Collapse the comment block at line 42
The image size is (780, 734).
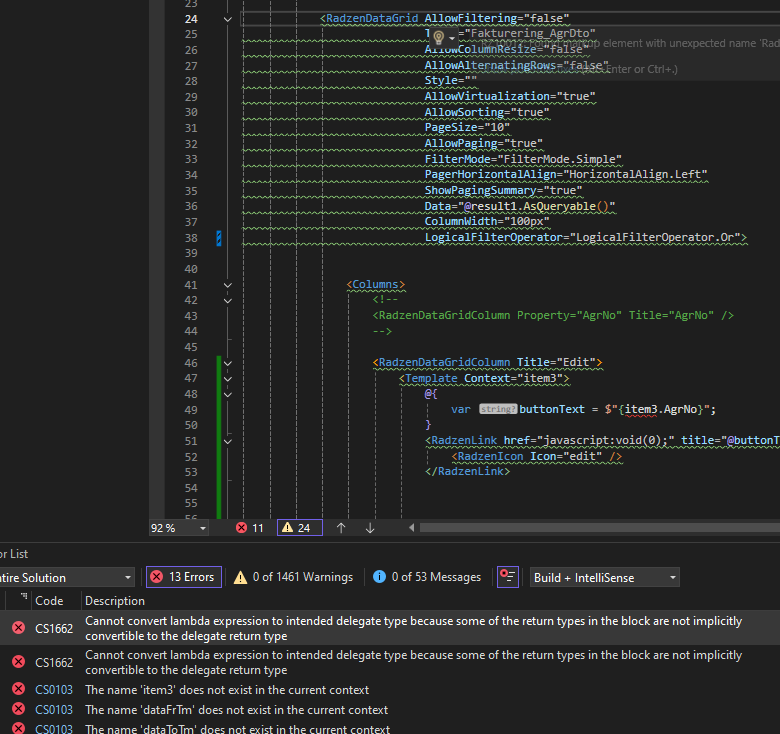[227, 301]
